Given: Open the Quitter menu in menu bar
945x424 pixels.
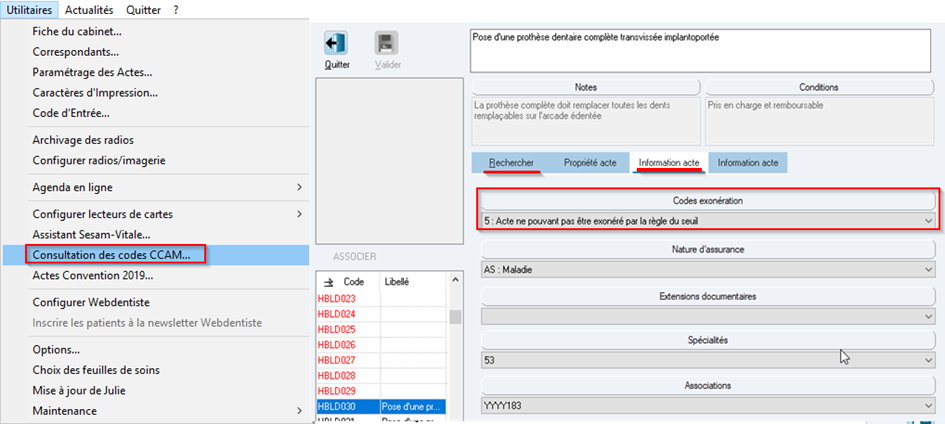Looking at the screenshot, I should click(x=143, y=10).
